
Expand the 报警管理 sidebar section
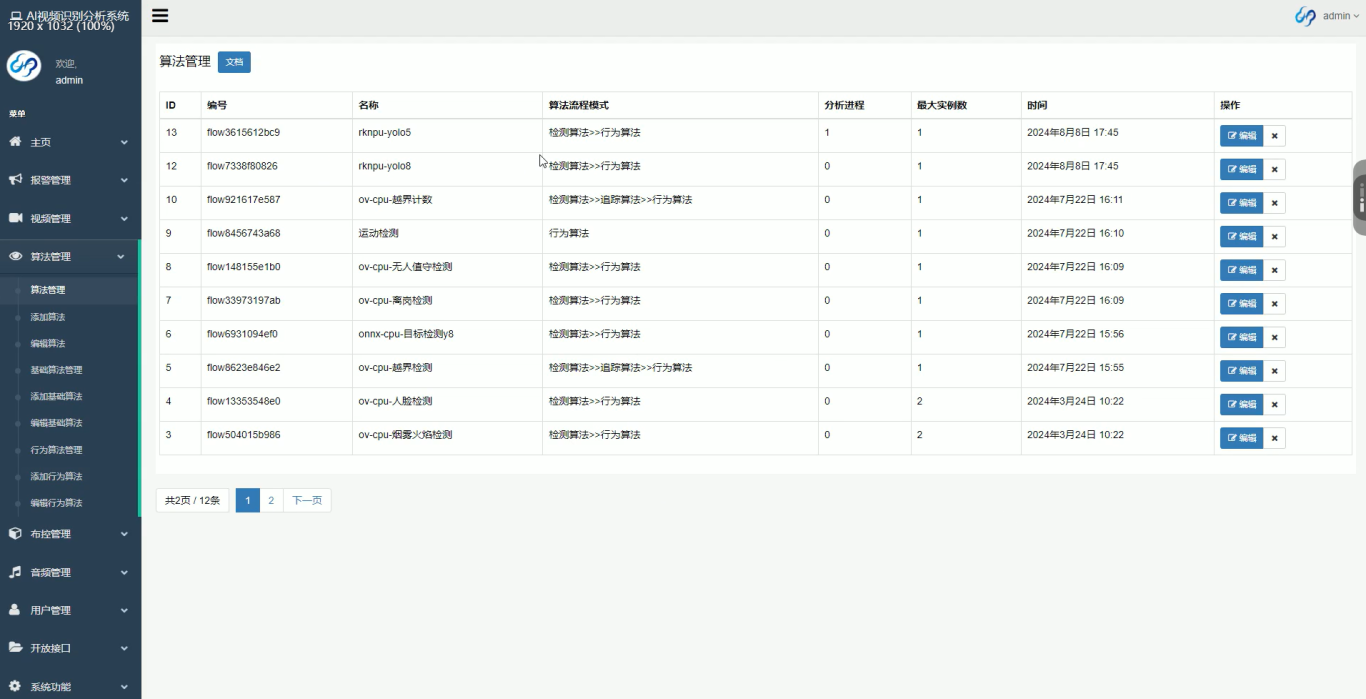pyautogui.click(x=68, y=181)
